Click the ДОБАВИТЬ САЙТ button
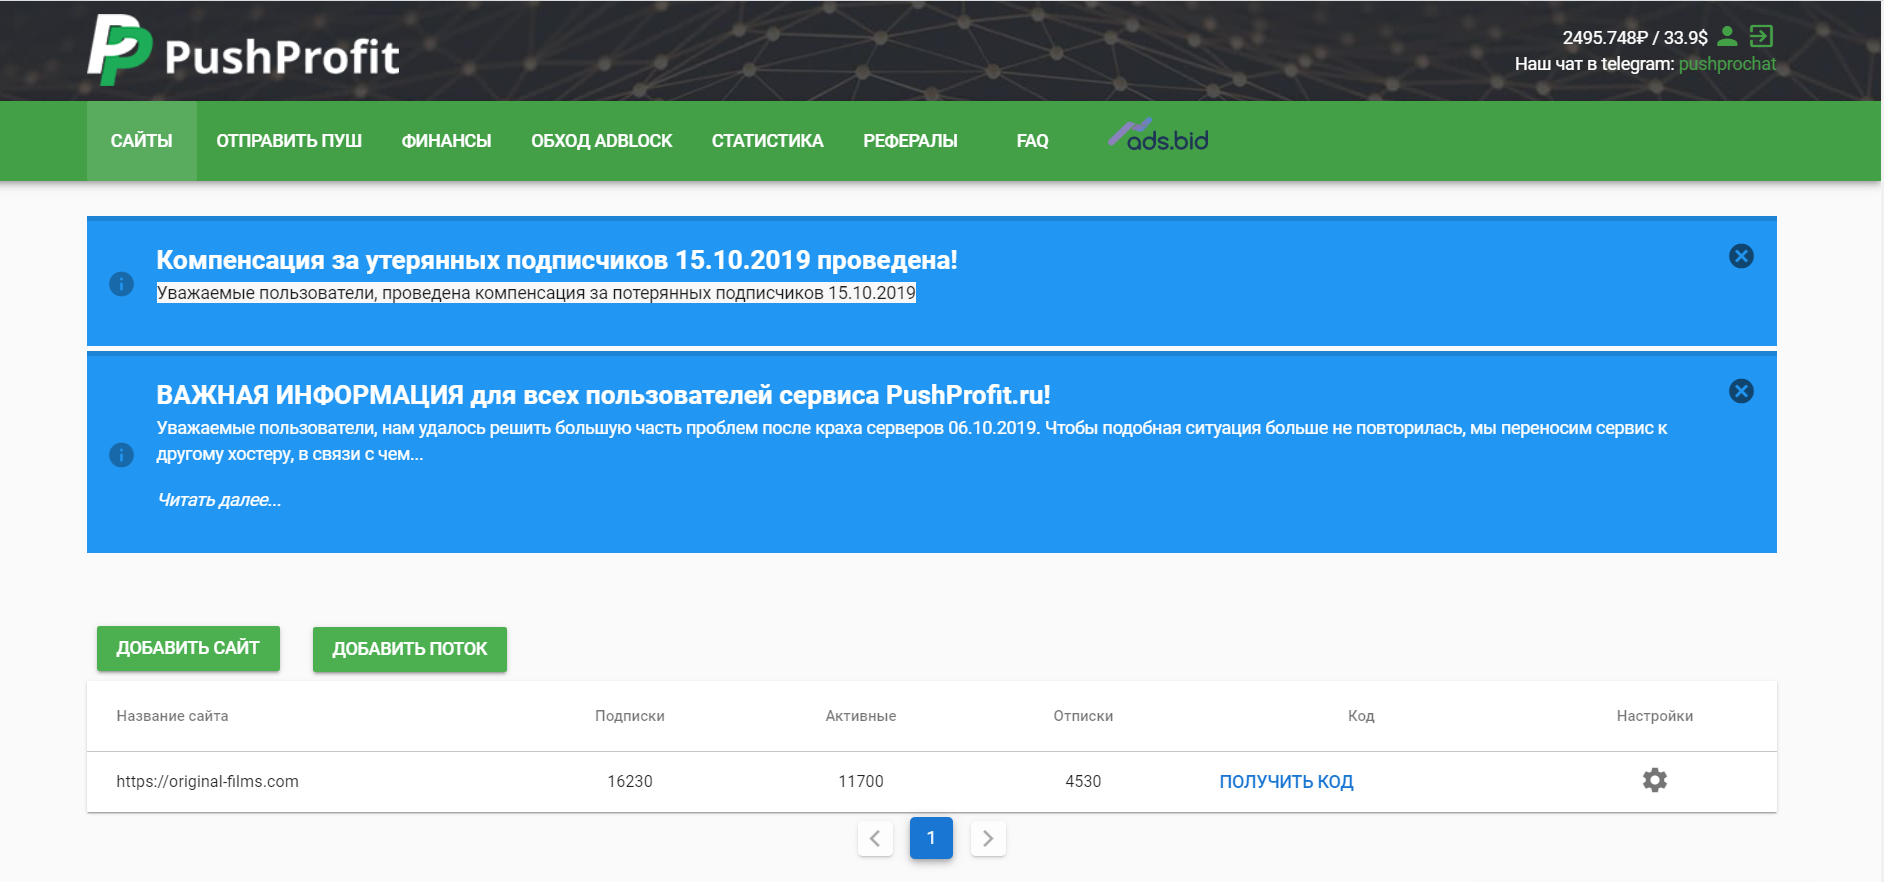 point(188,648)
